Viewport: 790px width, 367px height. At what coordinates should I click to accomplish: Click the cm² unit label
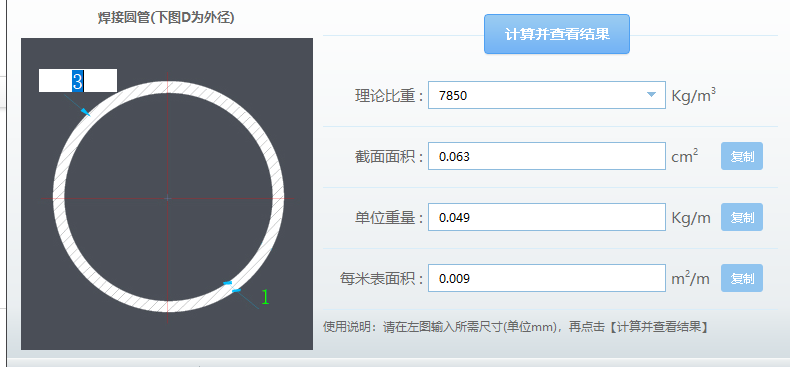tap(685, 156)
